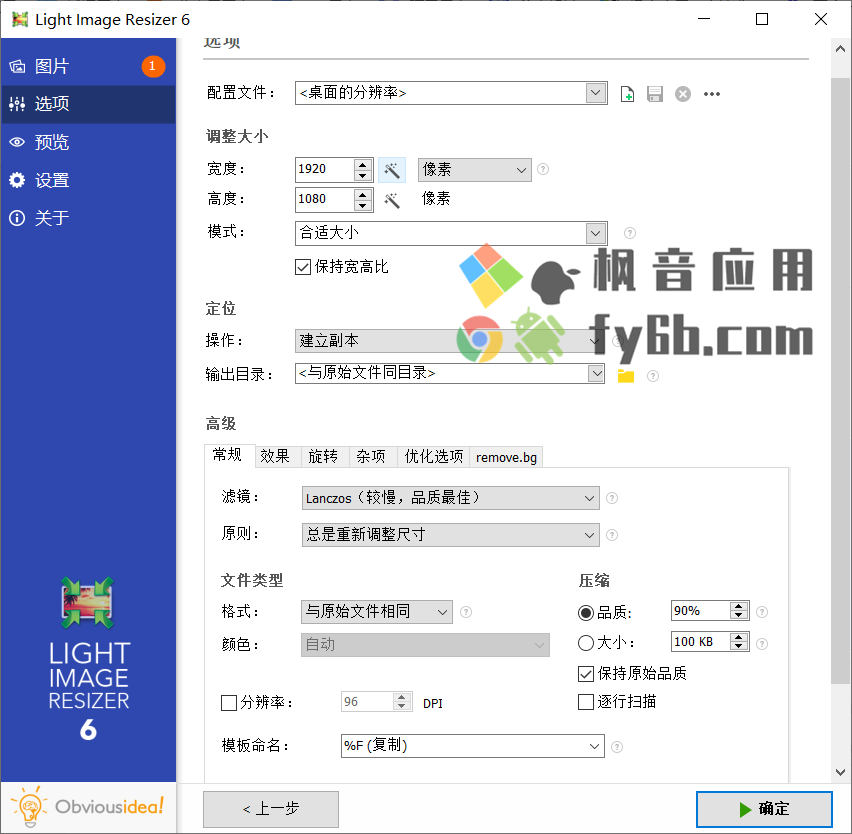Screen dimensions: 852x834
Task: Close the Light Image Resizer window
Action: pyautogui.click(x=820, y=20)
